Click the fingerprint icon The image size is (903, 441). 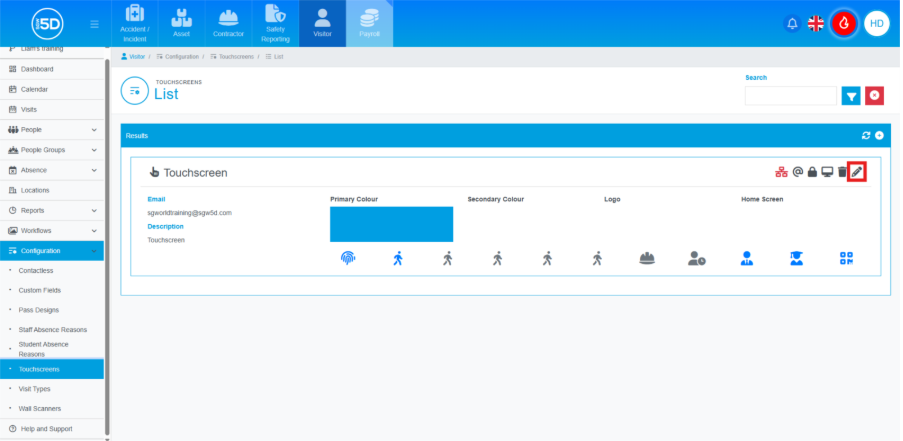(348, 258)
